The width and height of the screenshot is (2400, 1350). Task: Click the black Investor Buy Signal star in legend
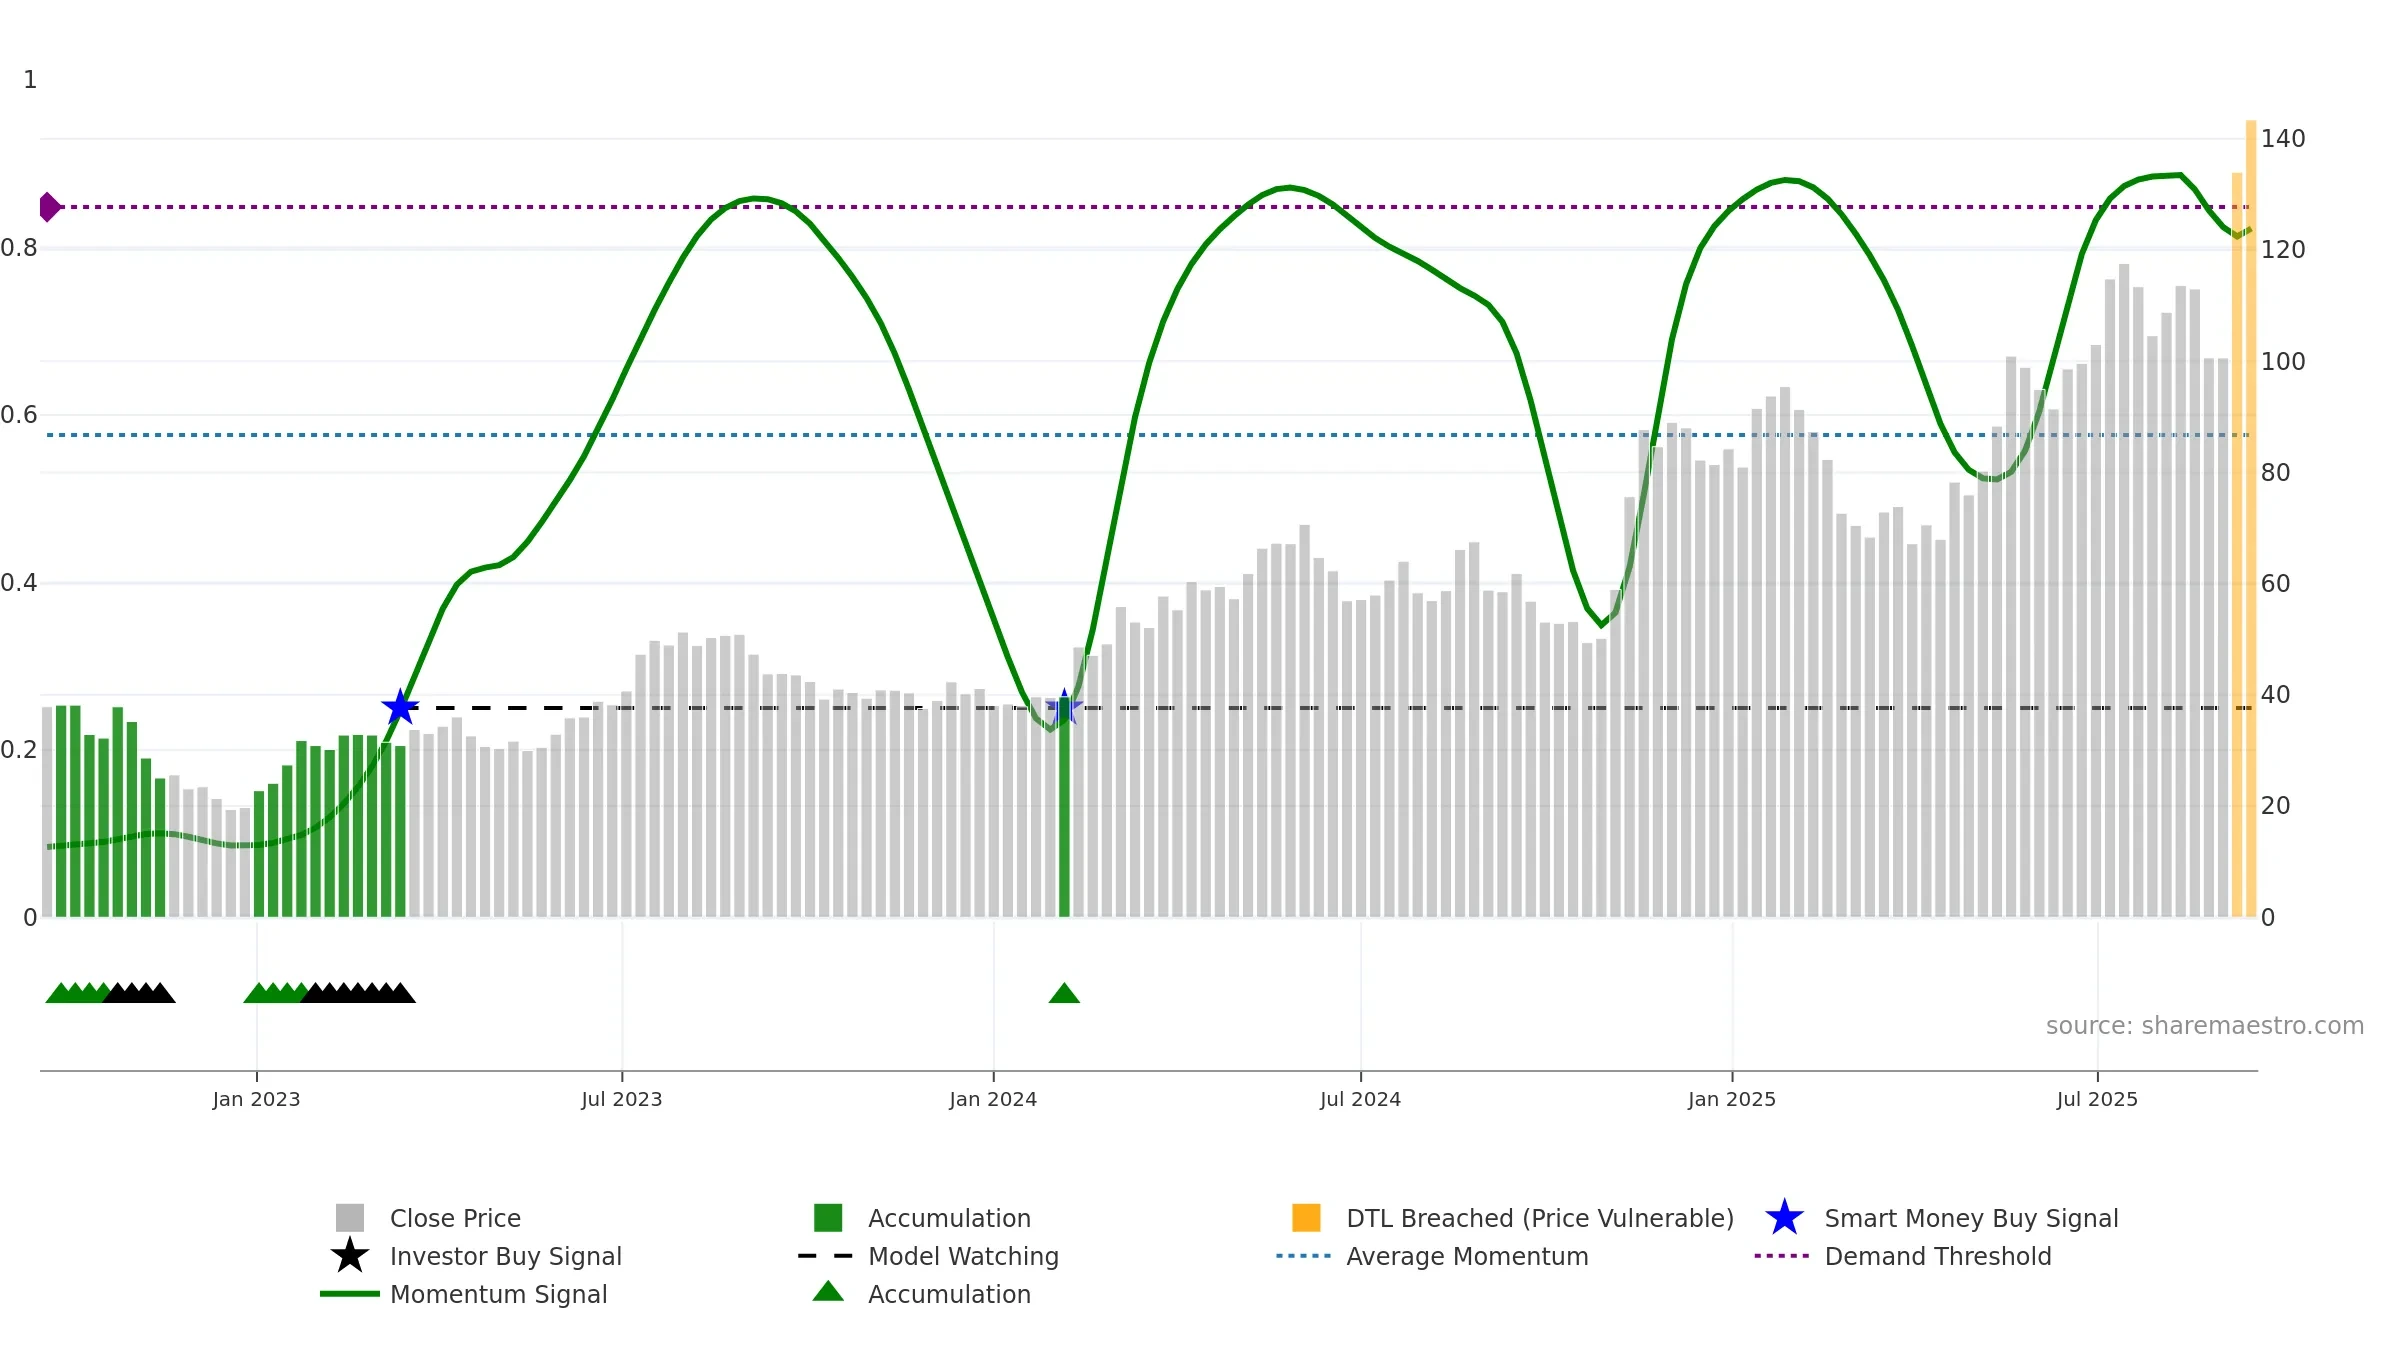pyautogui.click(x=350, y=1256)
